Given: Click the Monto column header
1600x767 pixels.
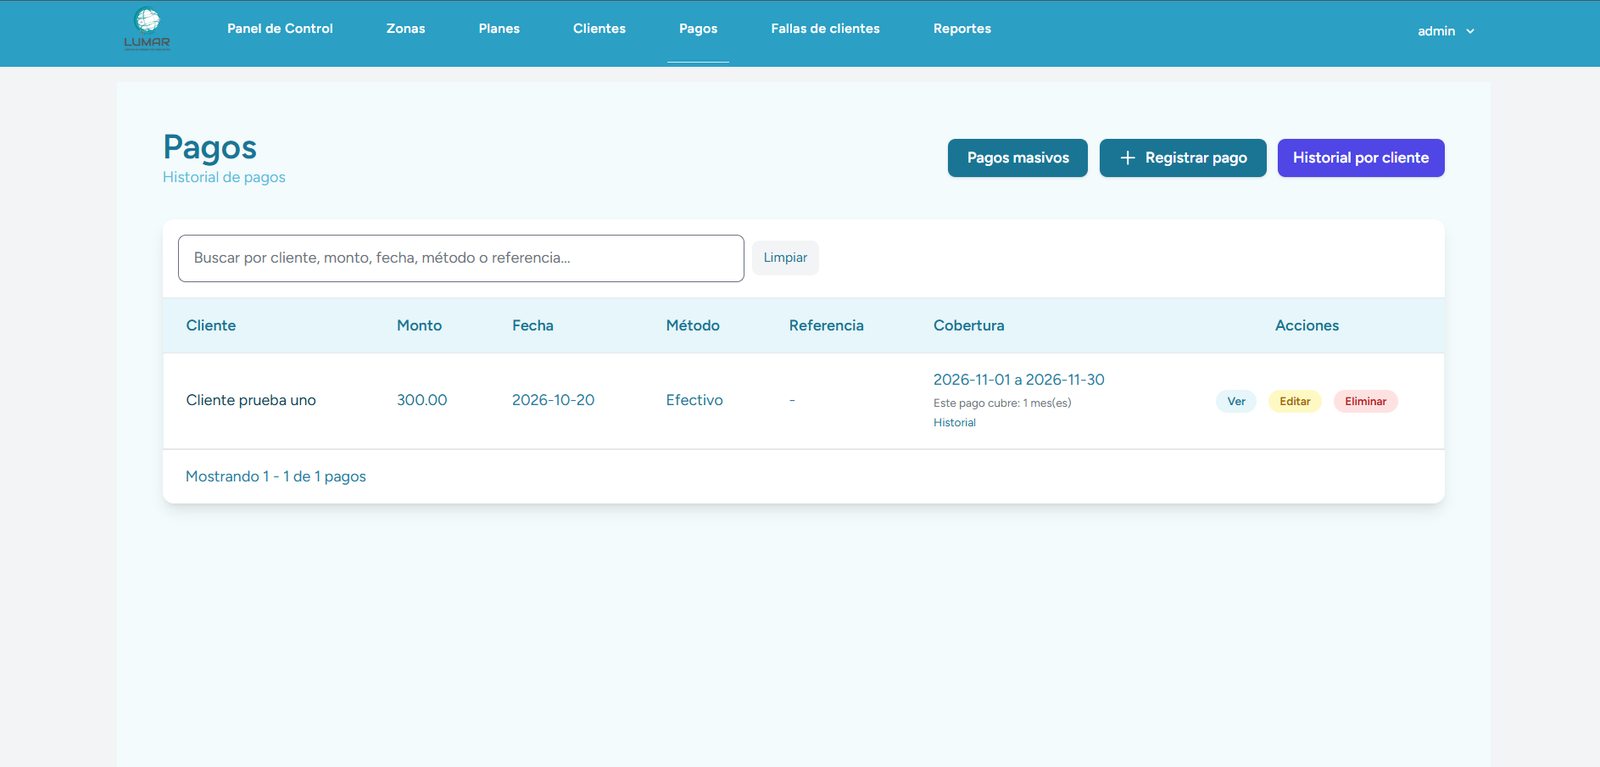Looking at the screenshot, I should point(419,326).
